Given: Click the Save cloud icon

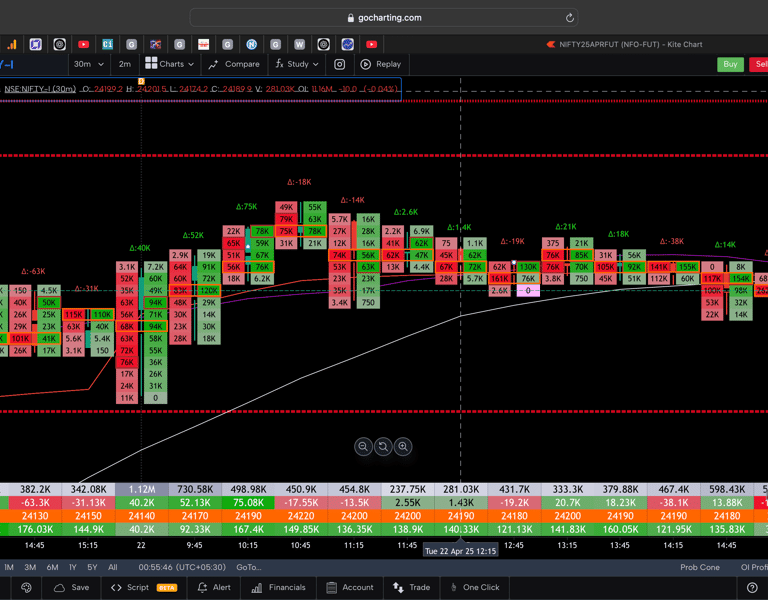Looking at the screenshot, I should click(59, 587).
